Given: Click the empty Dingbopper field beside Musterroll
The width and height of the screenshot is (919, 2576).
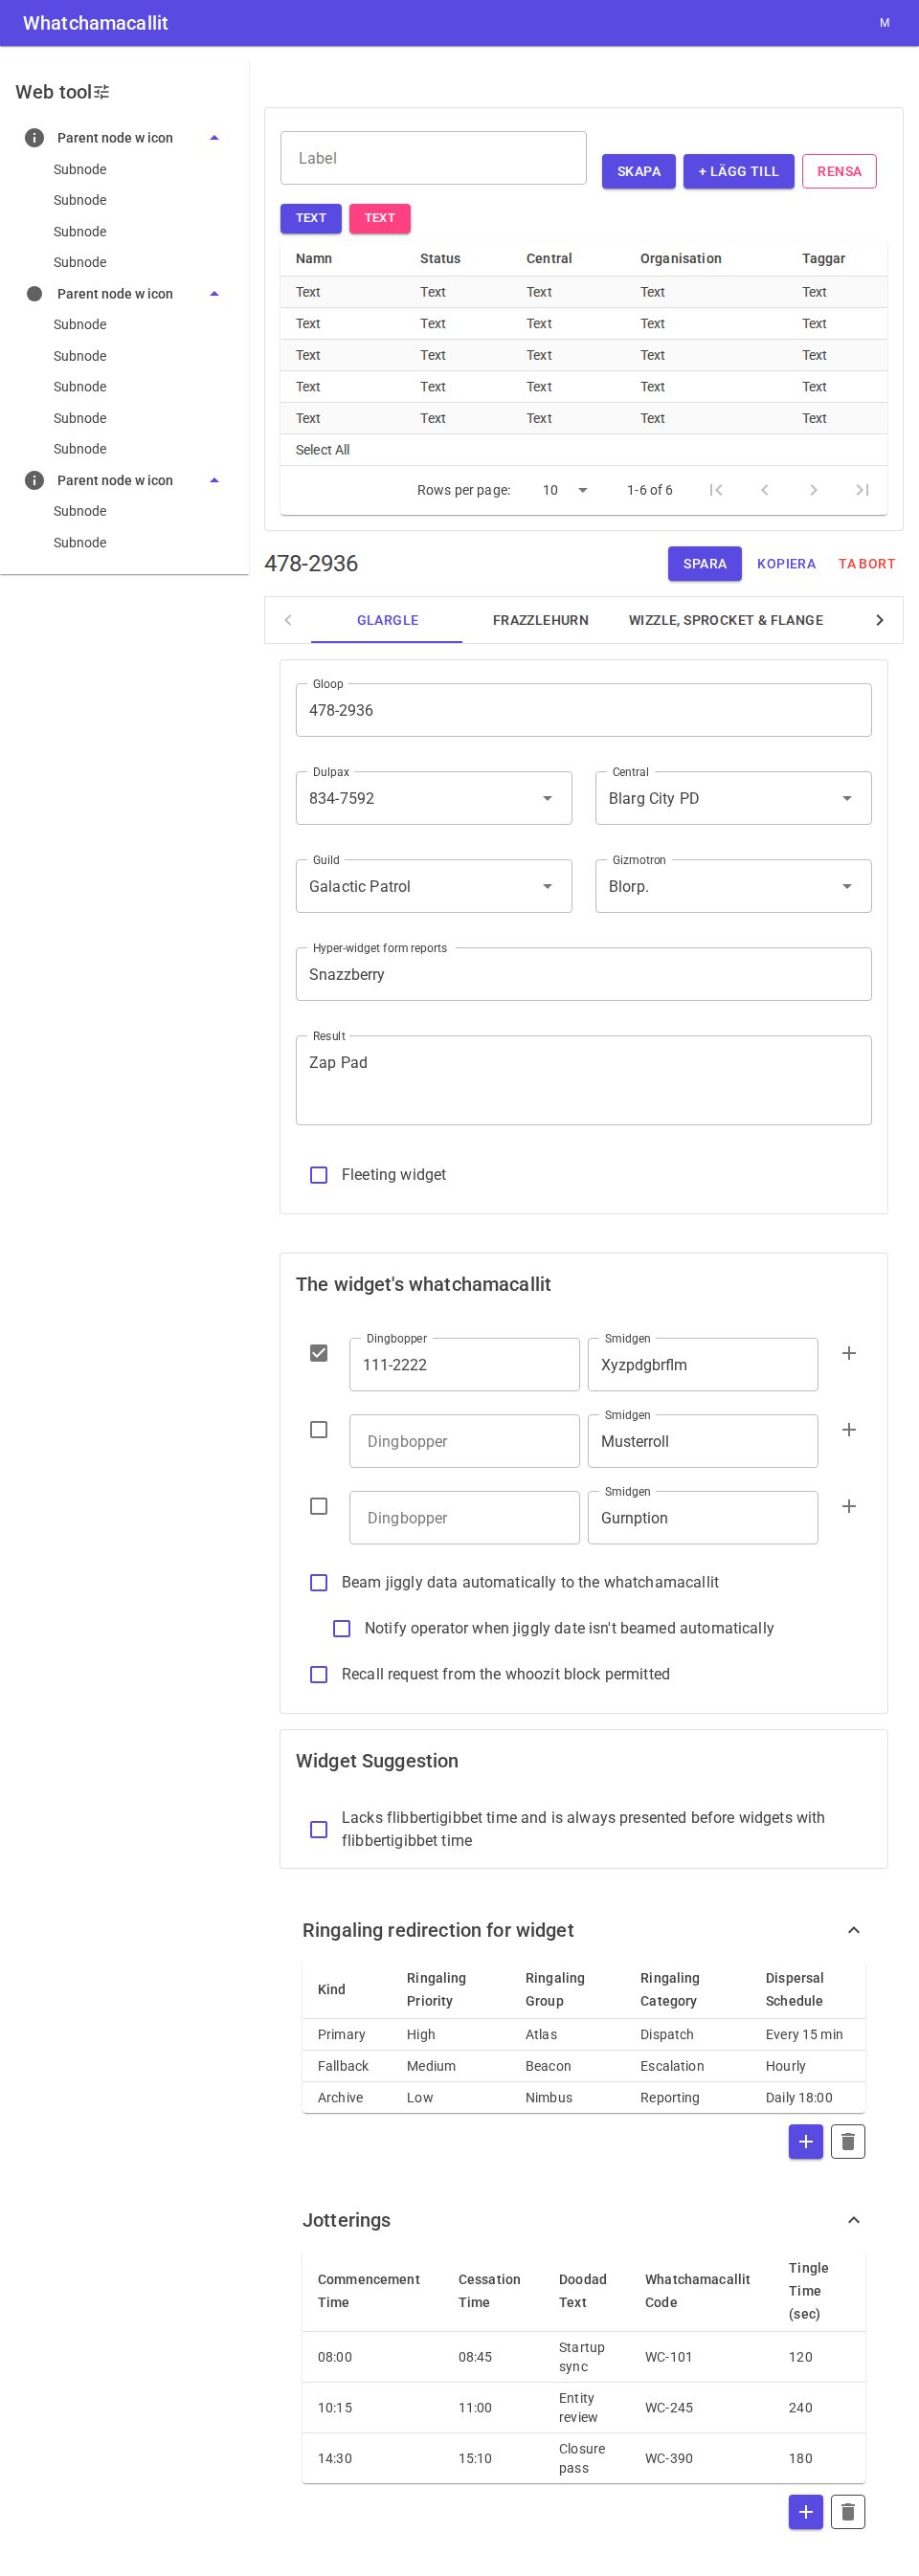Looking at the screenshot, I should [x=465, y=1441].
